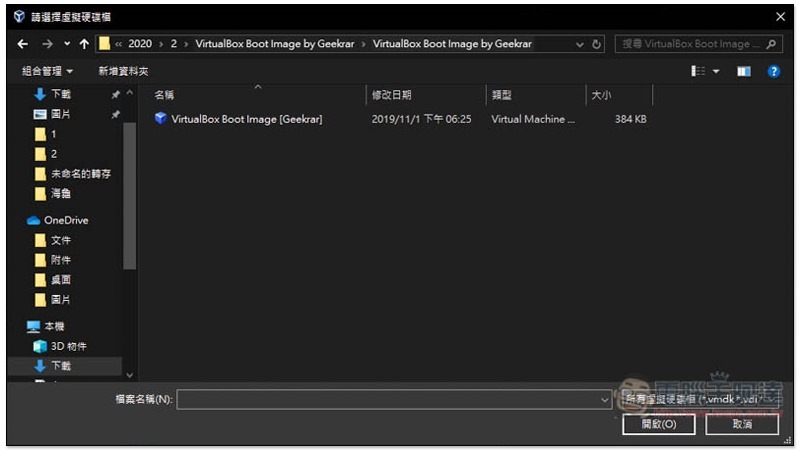
Task: Expand the address bar history dropdown
Action: coord(580,44)
